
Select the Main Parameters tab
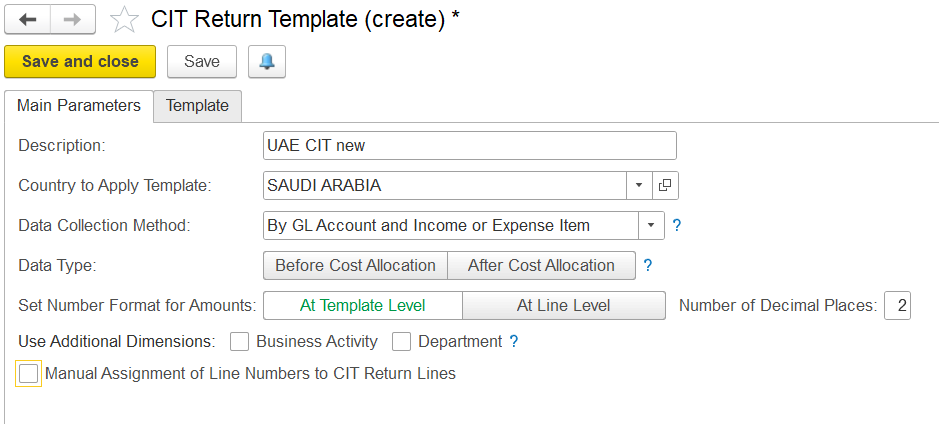tap(79, 106)
